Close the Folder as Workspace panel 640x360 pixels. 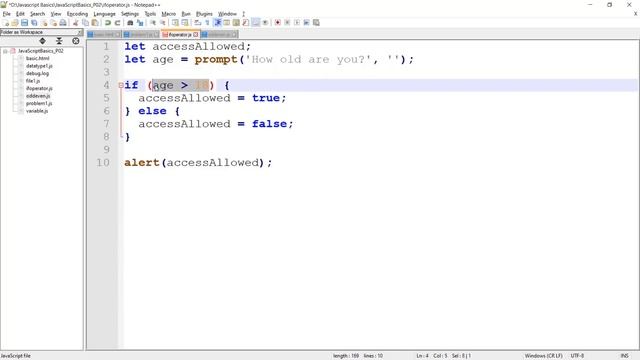coord(80,32)
